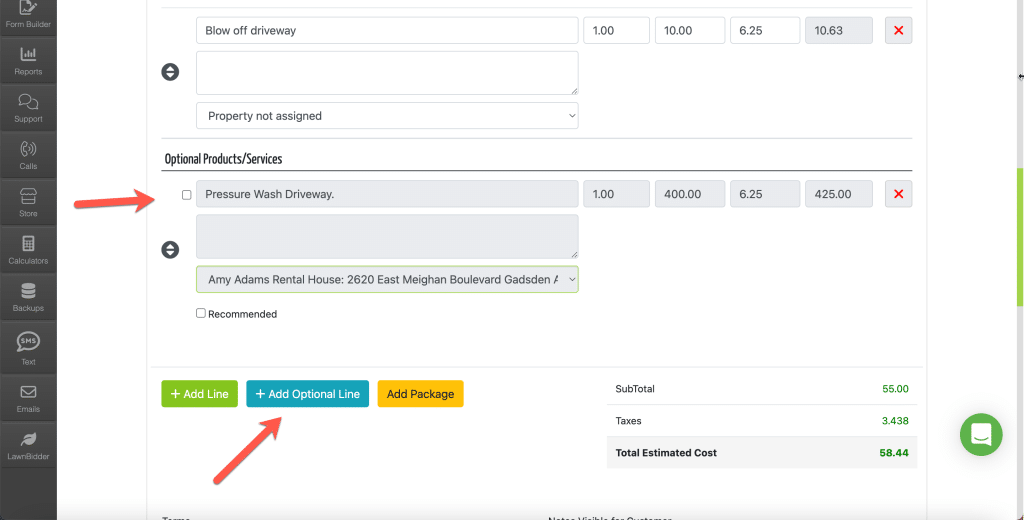Edit Blow off driveway quantity 1.00
The image size is (1024, 520).
pyautogui.click(x=616, y=30)
